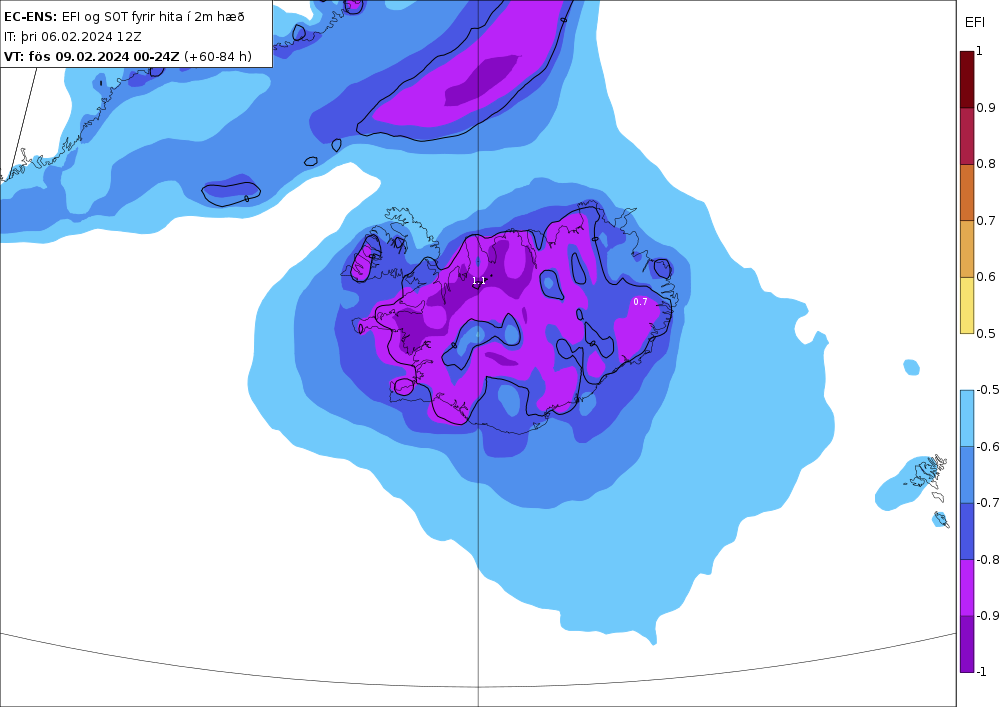
Task: Click legend value 0.8
Action: [x=986, y=164]
